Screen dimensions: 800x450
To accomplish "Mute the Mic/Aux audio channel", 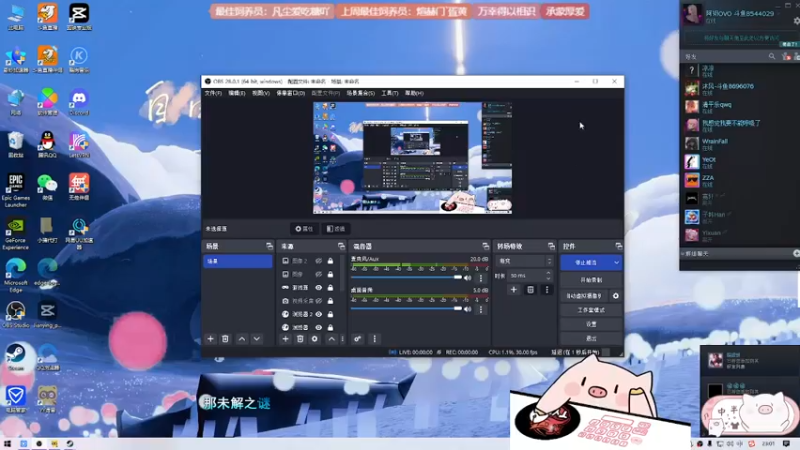I will coord(467,278).
